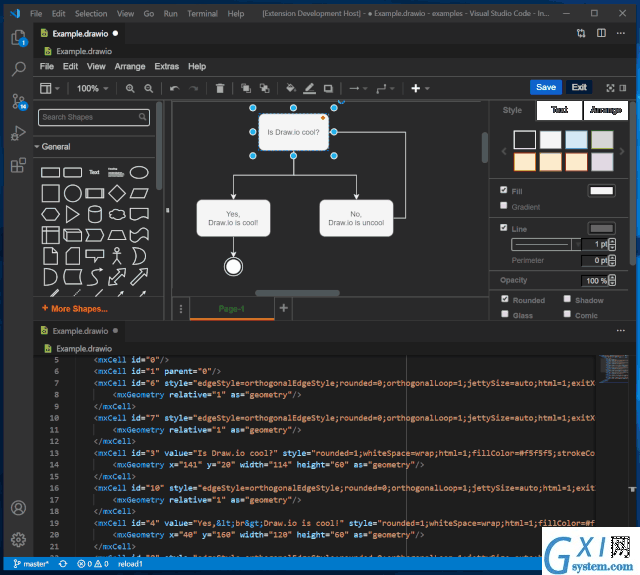Collapse the General shapes section

tap(52, 147)
